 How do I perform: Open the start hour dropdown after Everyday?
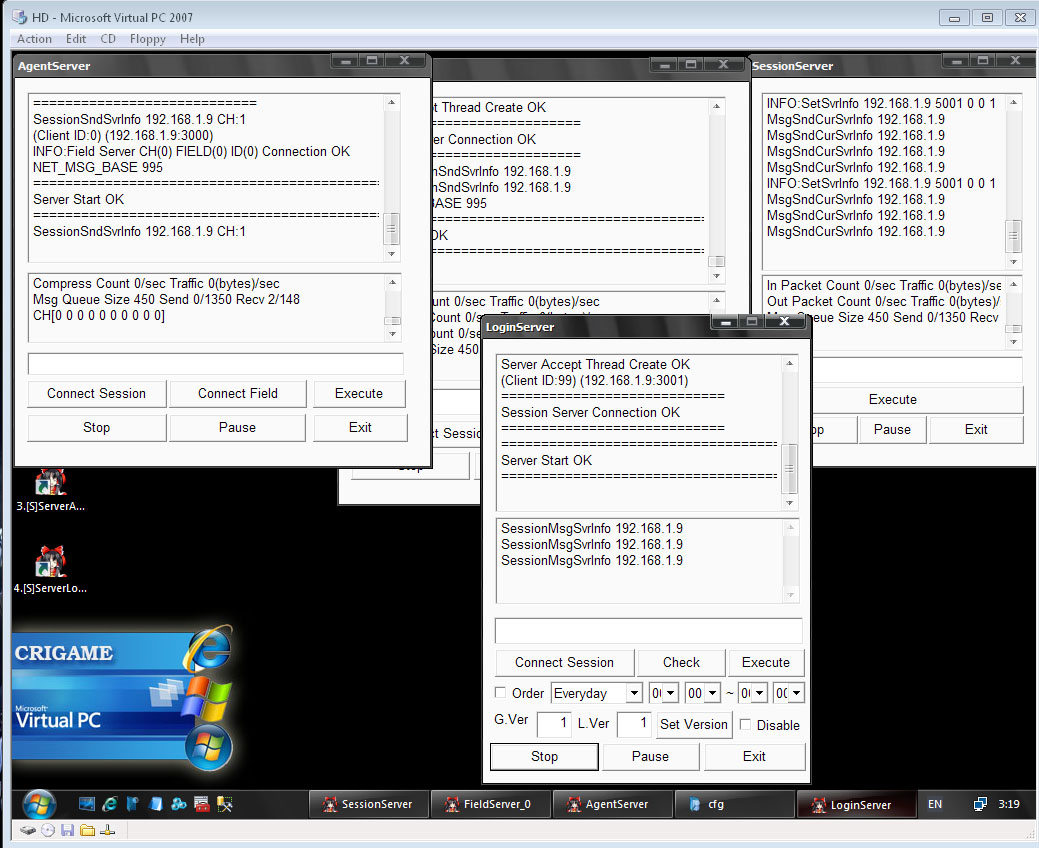pos(671,693)
